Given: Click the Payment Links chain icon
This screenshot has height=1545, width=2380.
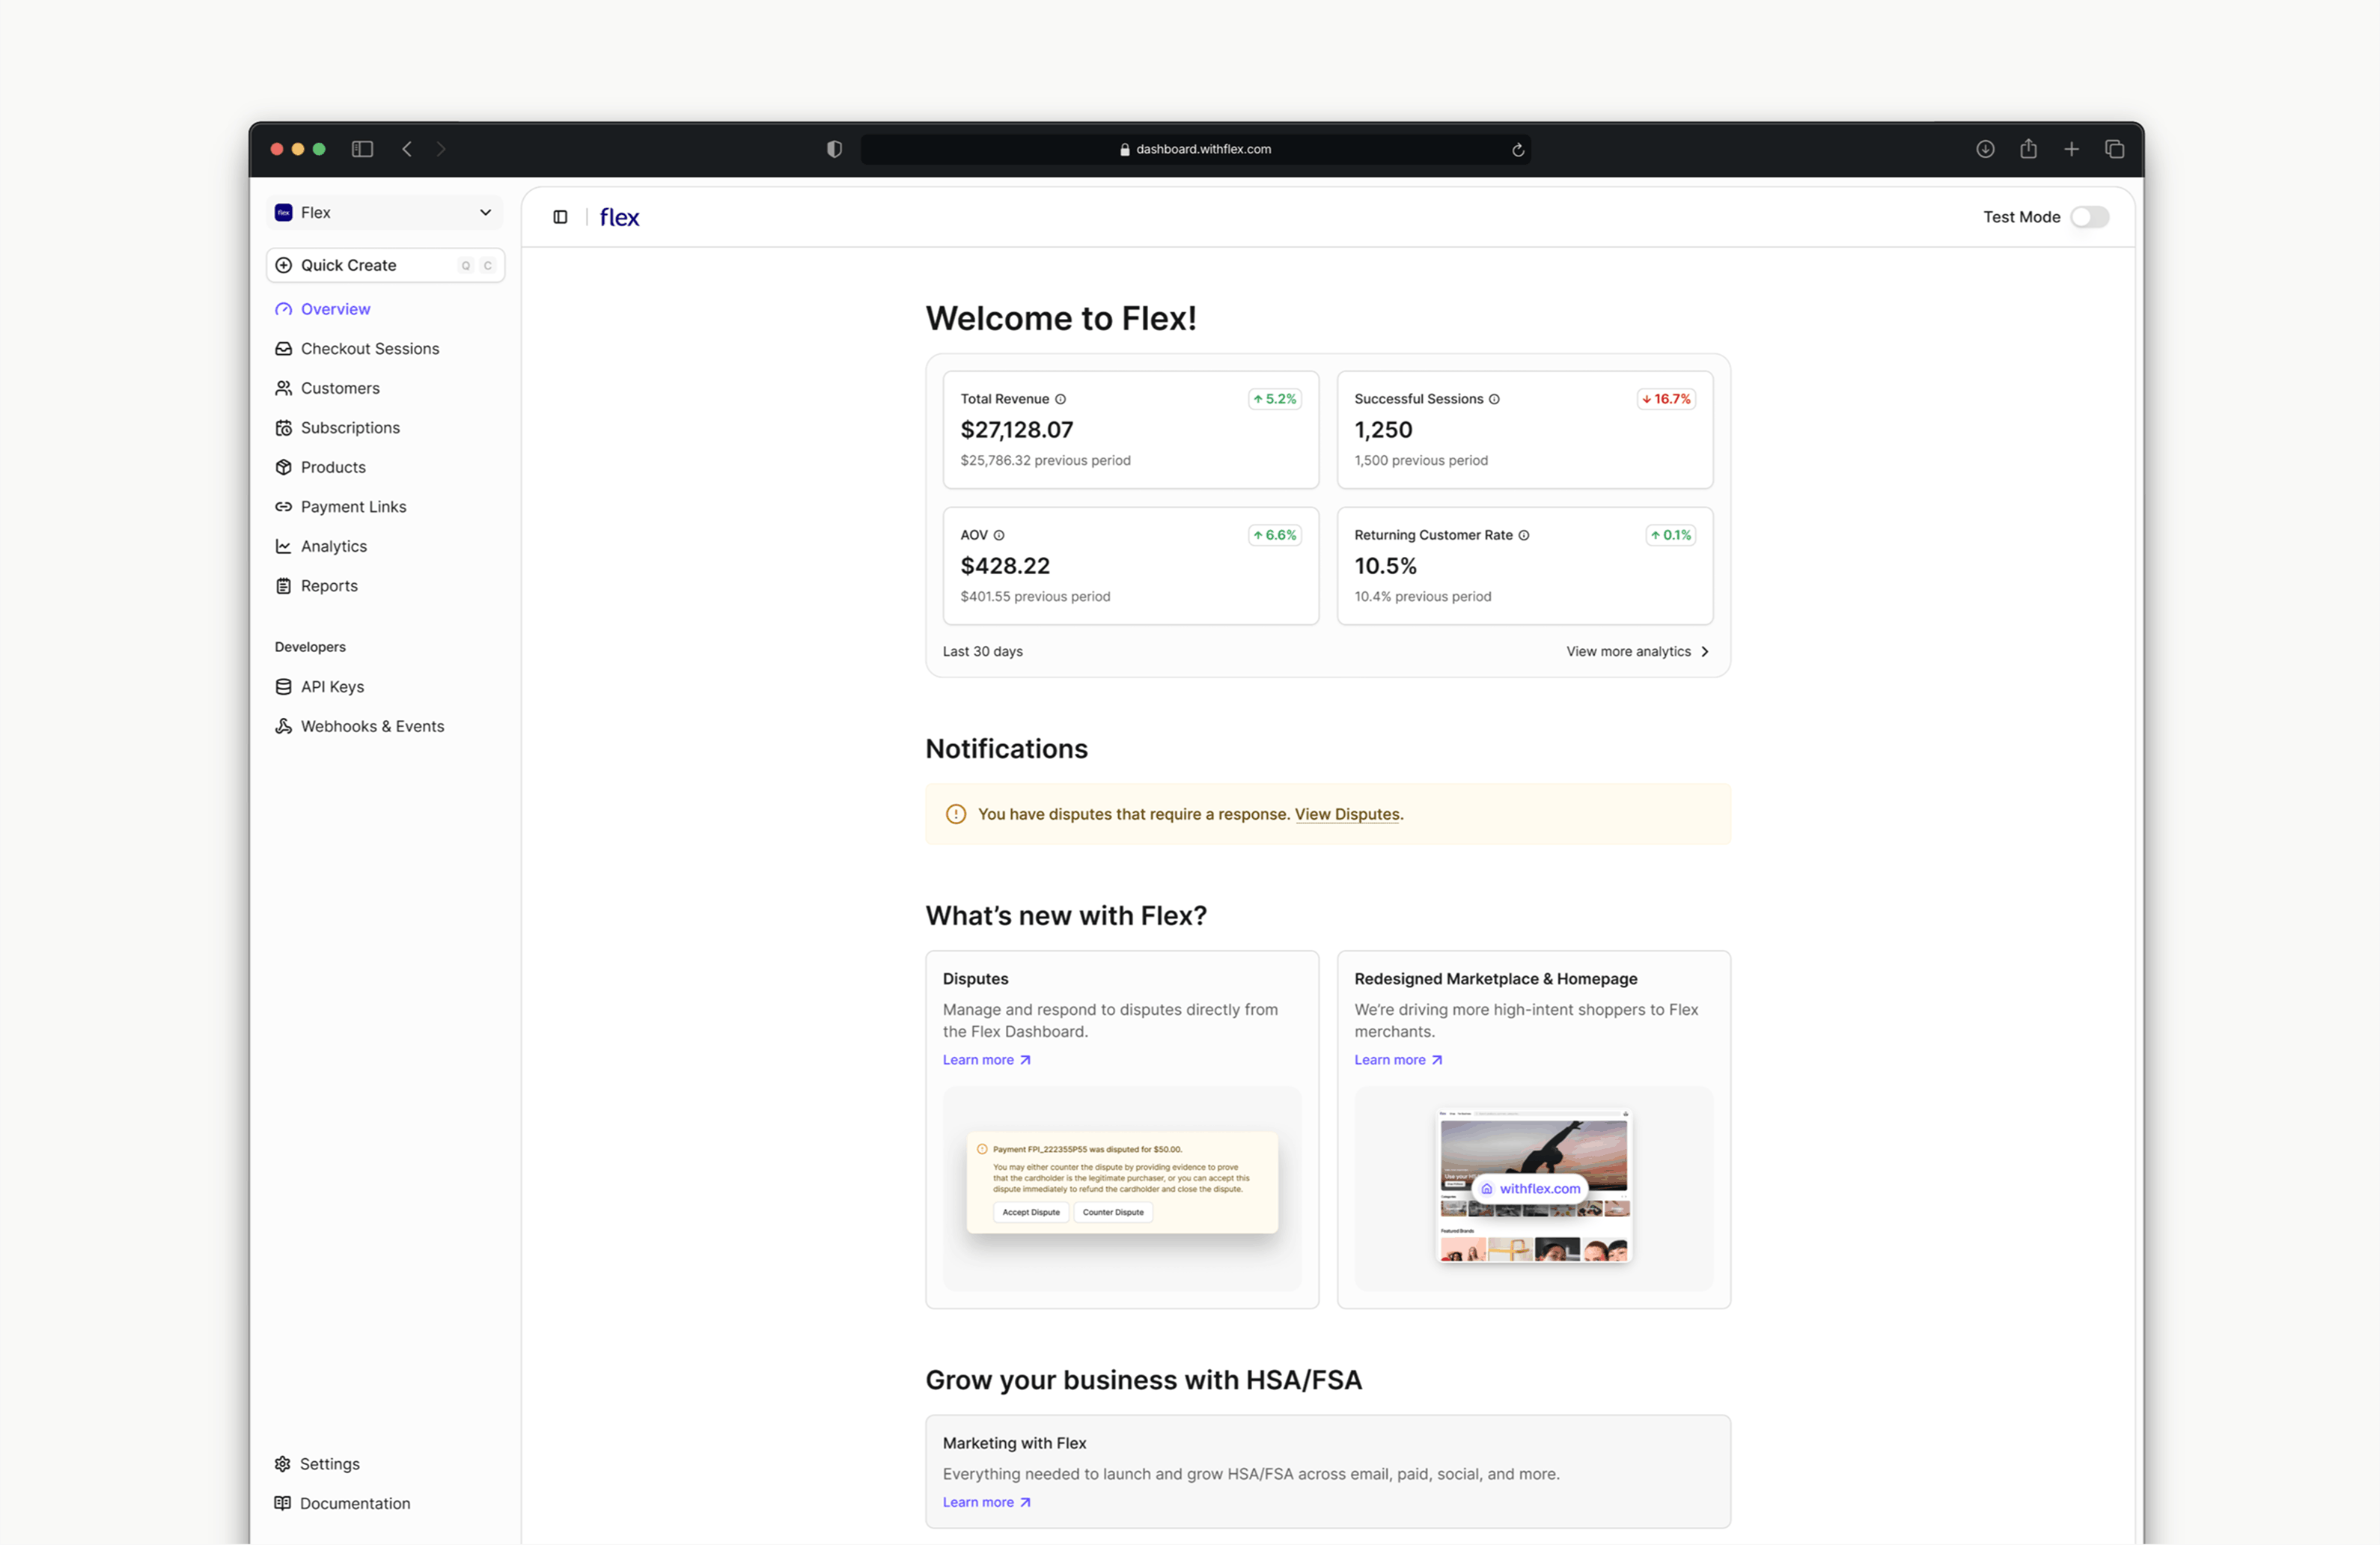Looking at the screenshot, I should click(x=284, y=507).
